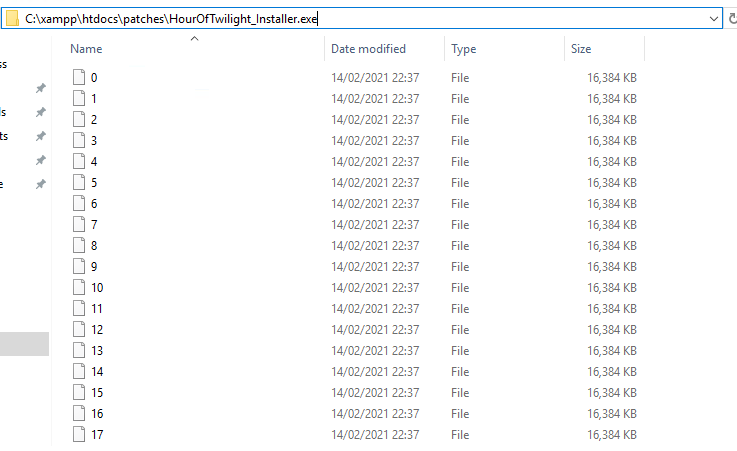Select the file icon for file 10
Viewport: 737px width, 451px height.
point(79,287)
